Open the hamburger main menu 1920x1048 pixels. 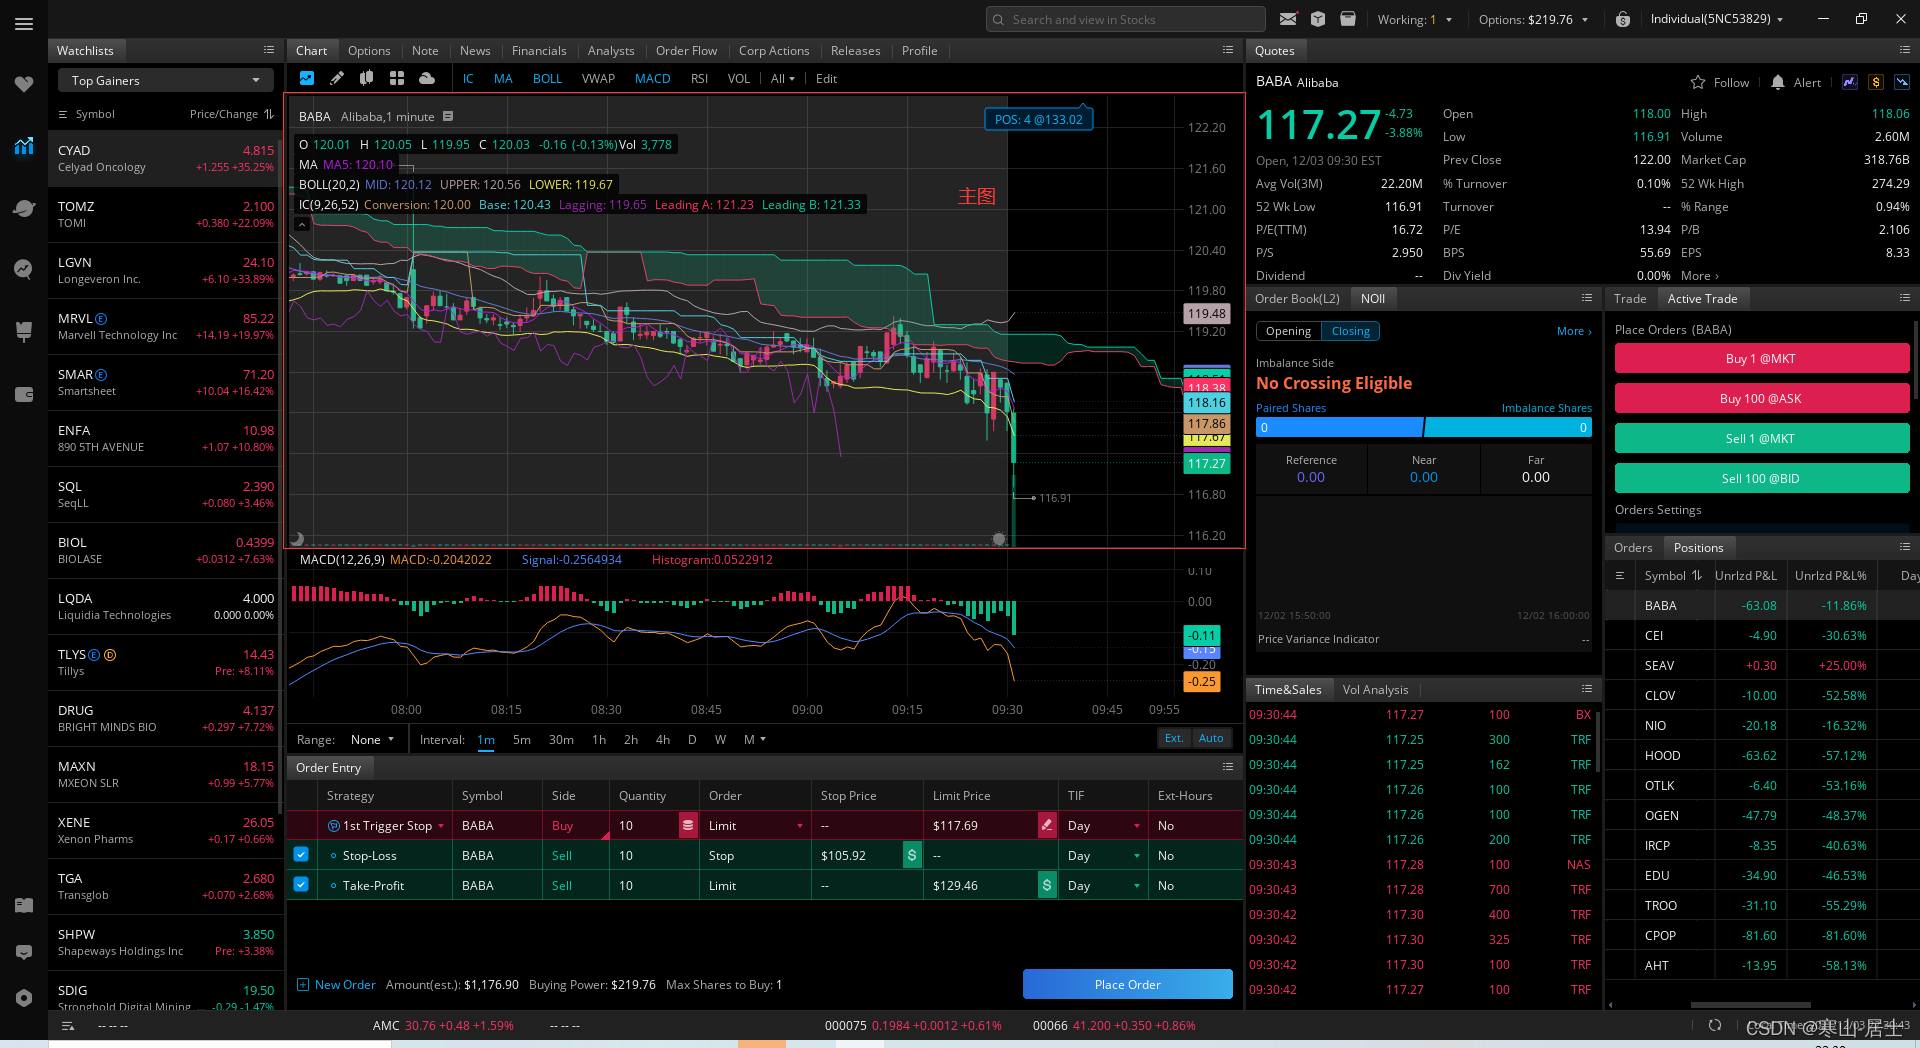click(24, 24)
